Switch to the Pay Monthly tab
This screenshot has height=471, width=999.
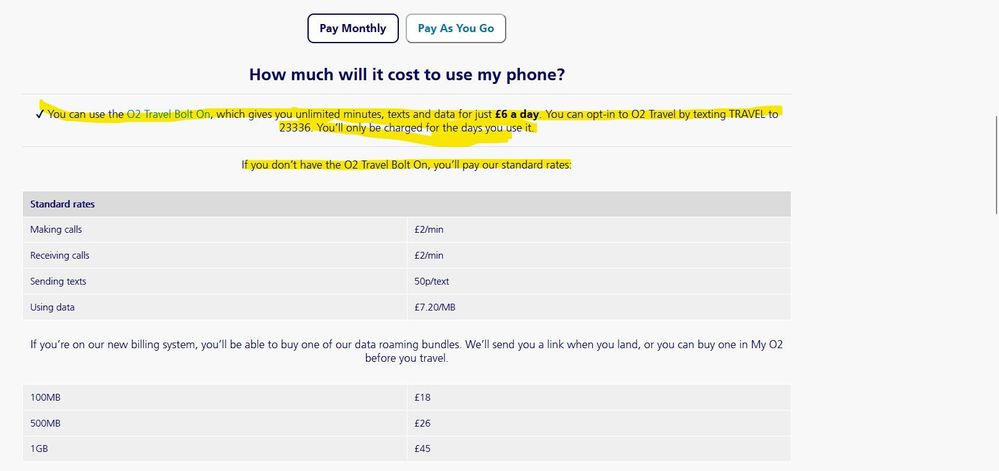pyautogui.click(x=352, y=29)
